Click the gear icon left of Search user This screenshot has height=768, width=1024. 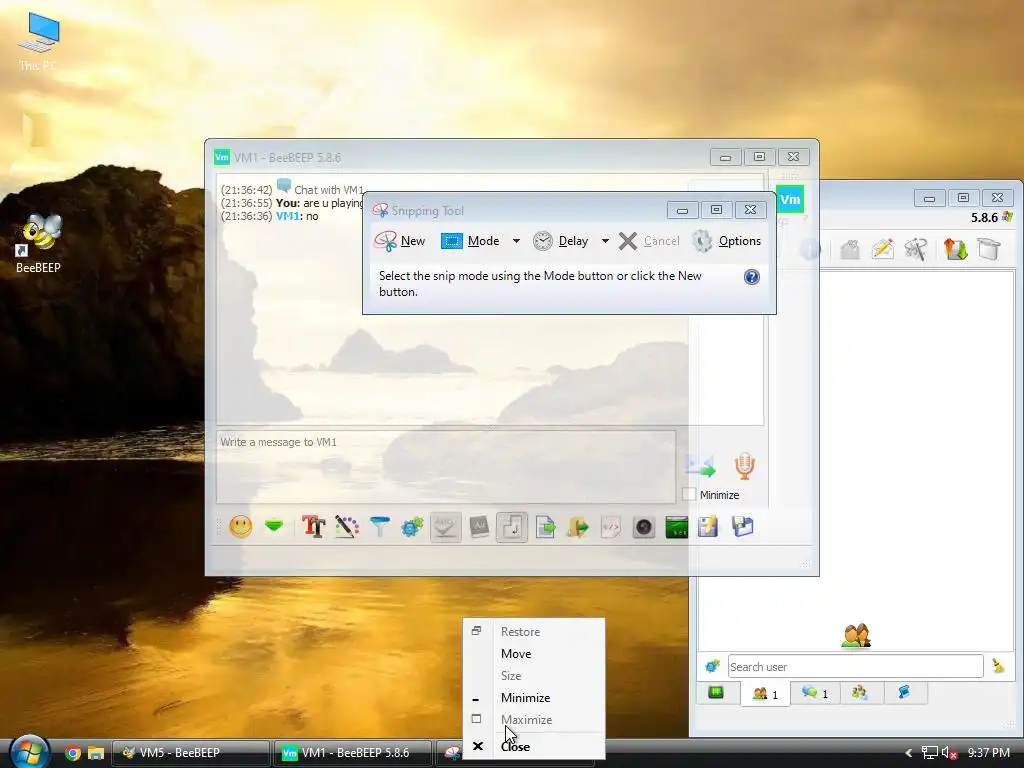point(712,666)
